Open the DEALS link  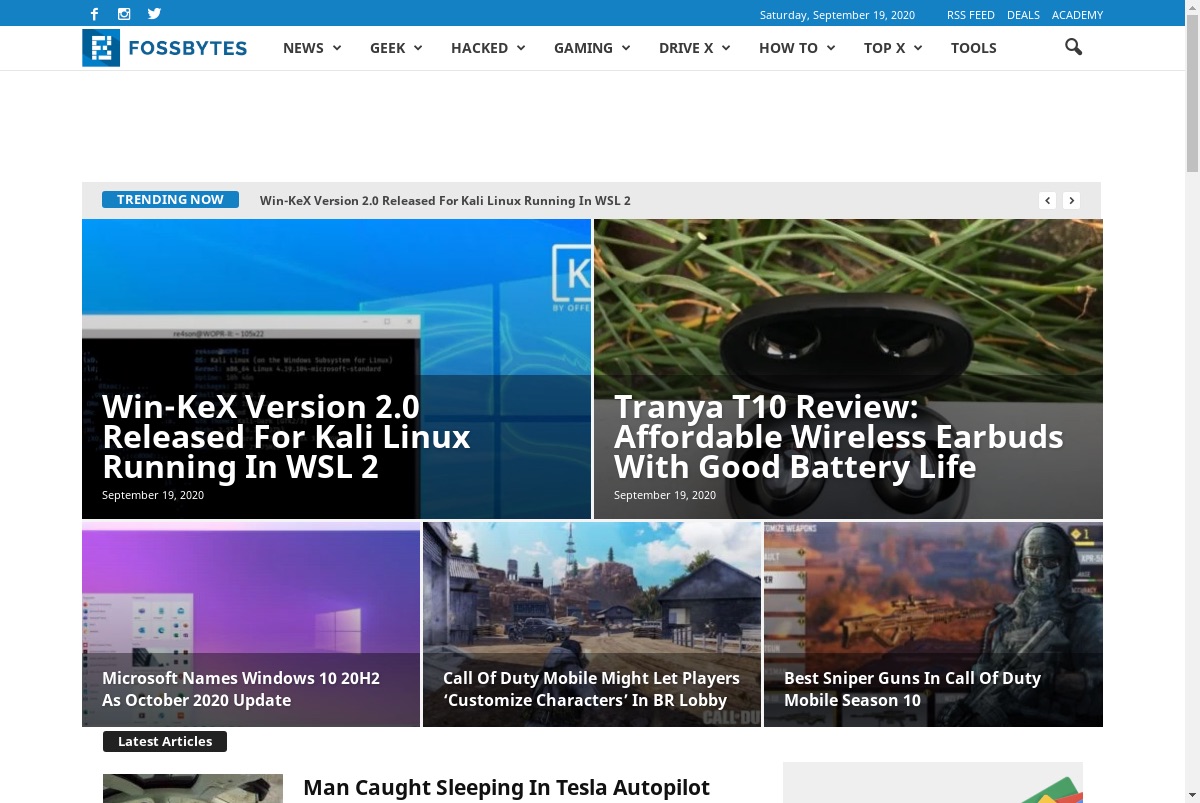[x=1023, y=15]
